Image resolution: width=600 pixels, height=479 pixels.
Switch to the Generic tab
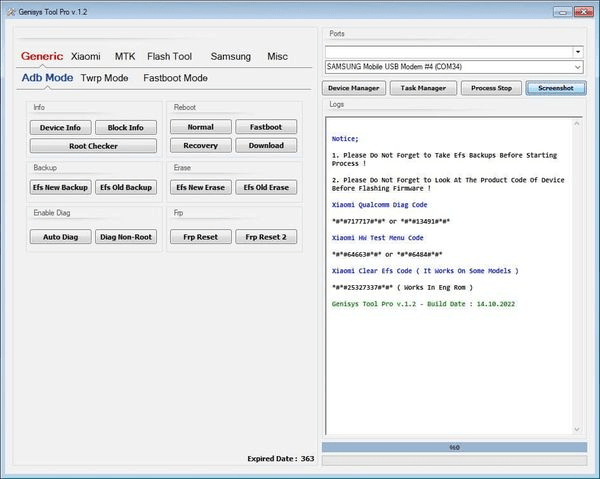(42, 57)
